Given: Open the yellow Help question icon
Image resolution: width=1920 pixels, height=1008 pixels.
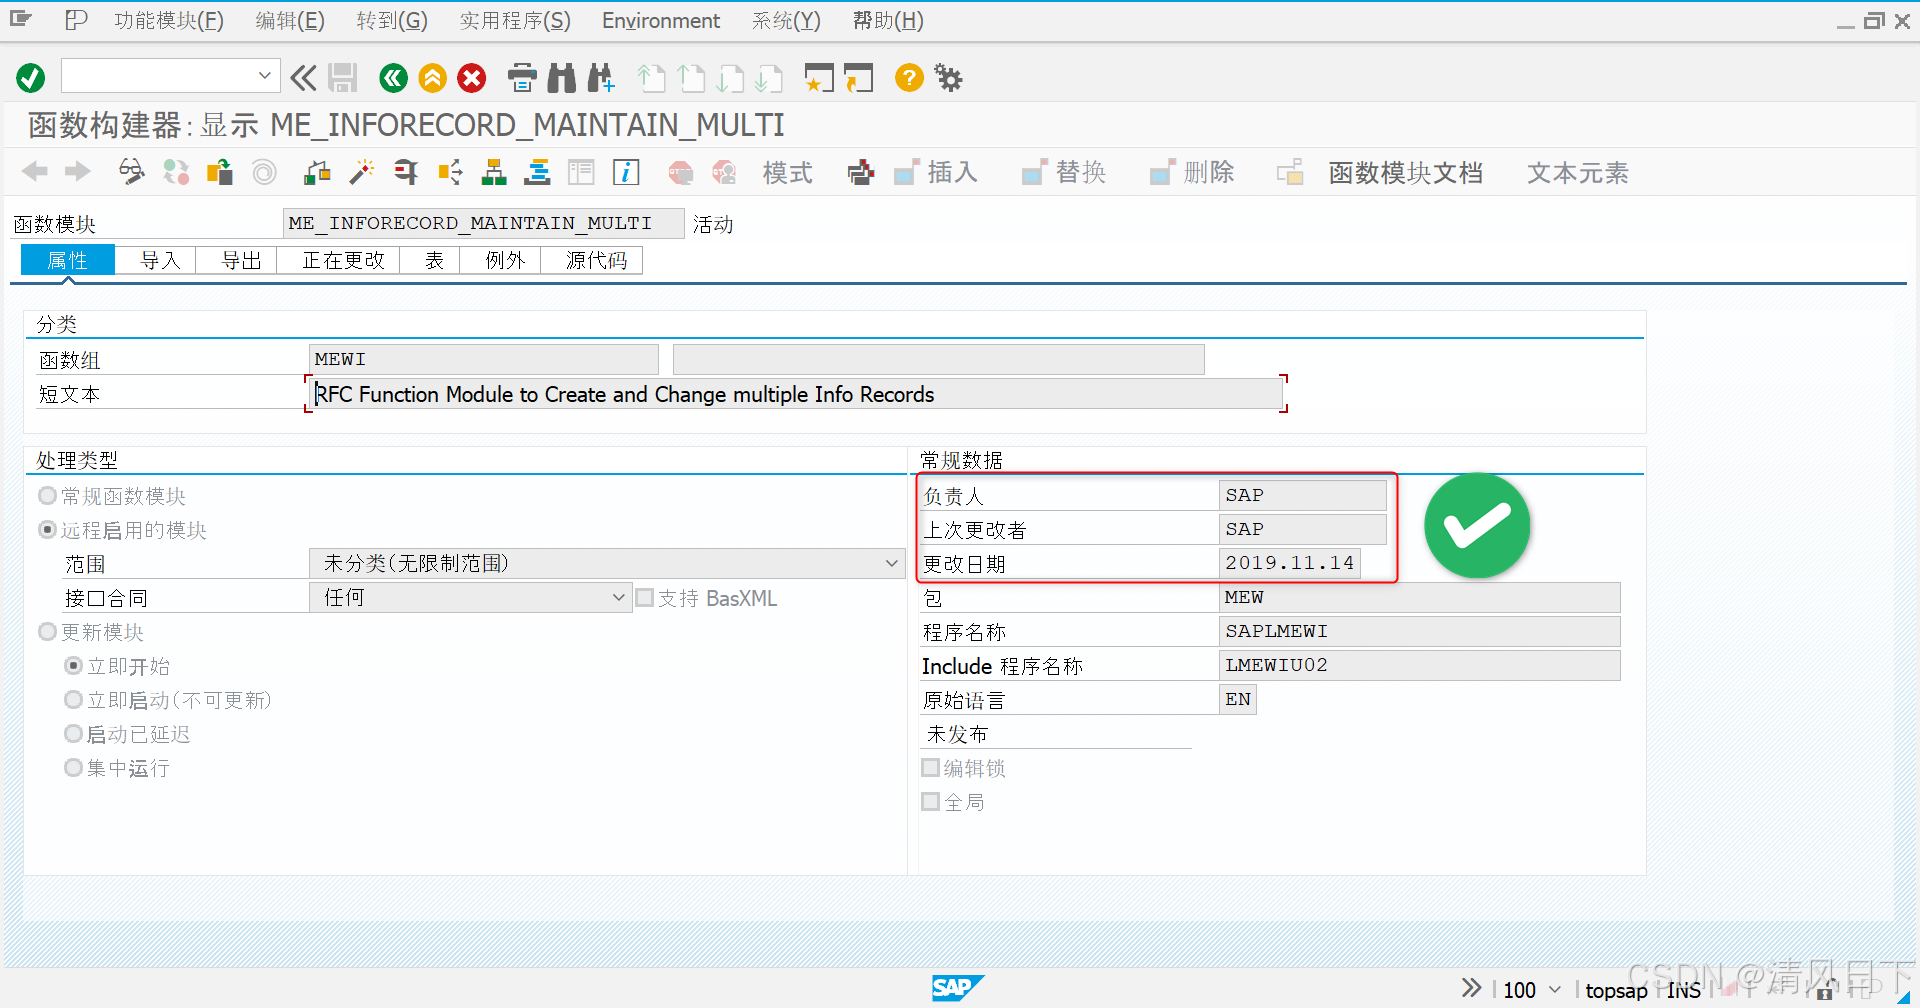Looking at the screenshot, I should (909, 78).
